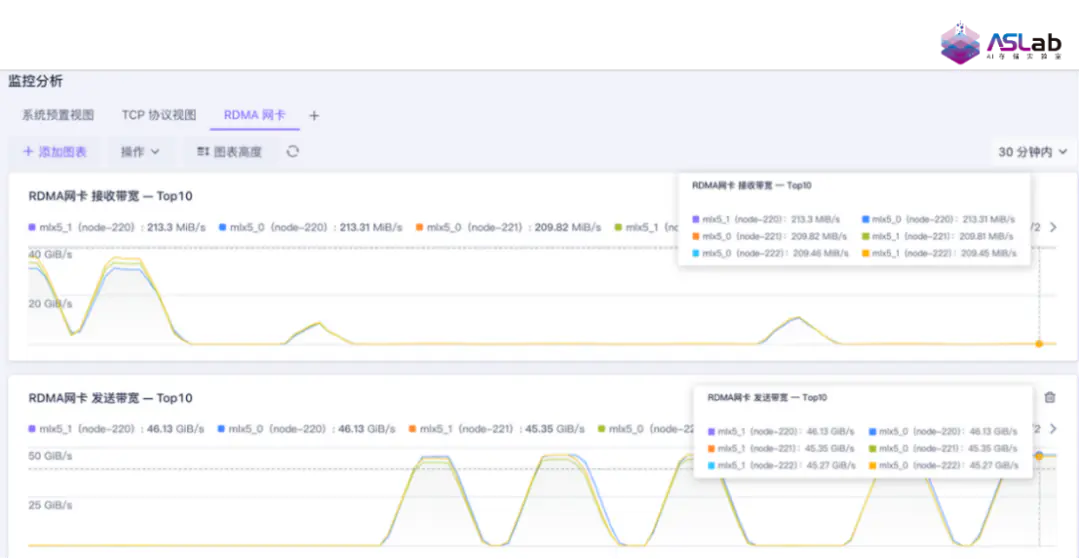
Task: Toggle mlx5_0 (node-220) 46.13 GiB/s legend entry
Action: [x=307, y=428]
